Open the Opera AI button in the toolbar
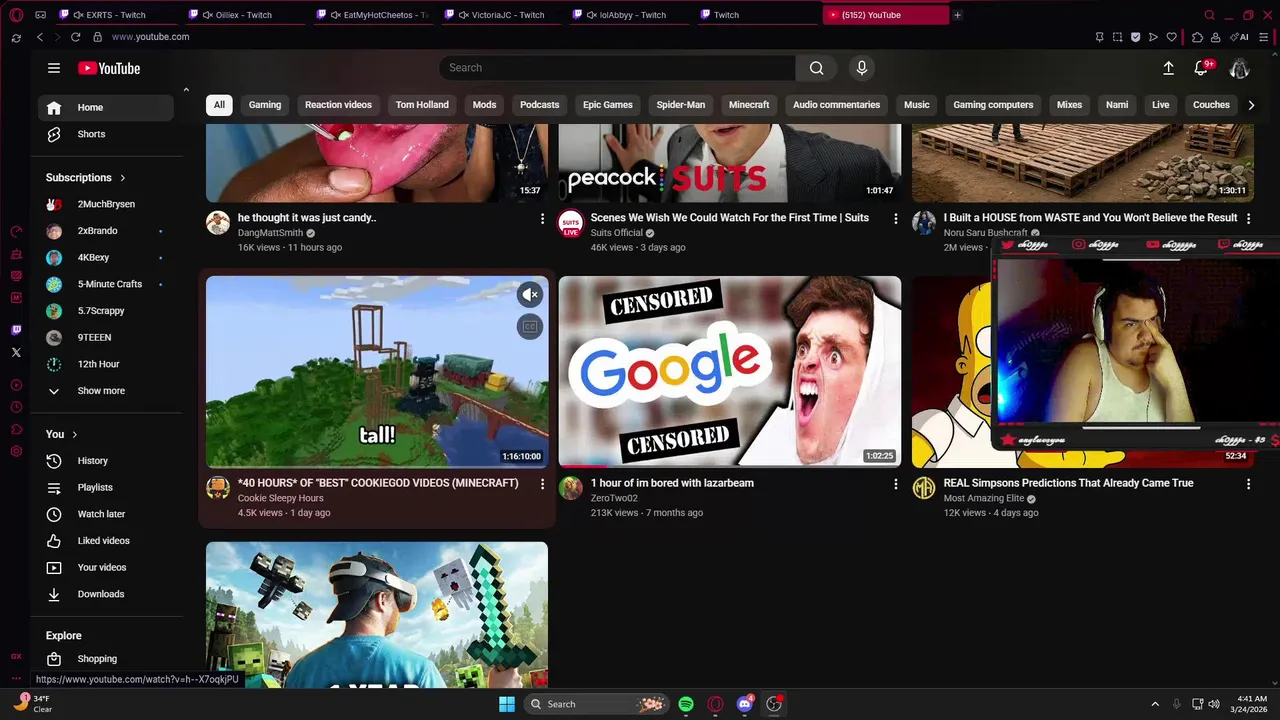The image size is (1280, 720). tap(1240, 37)
